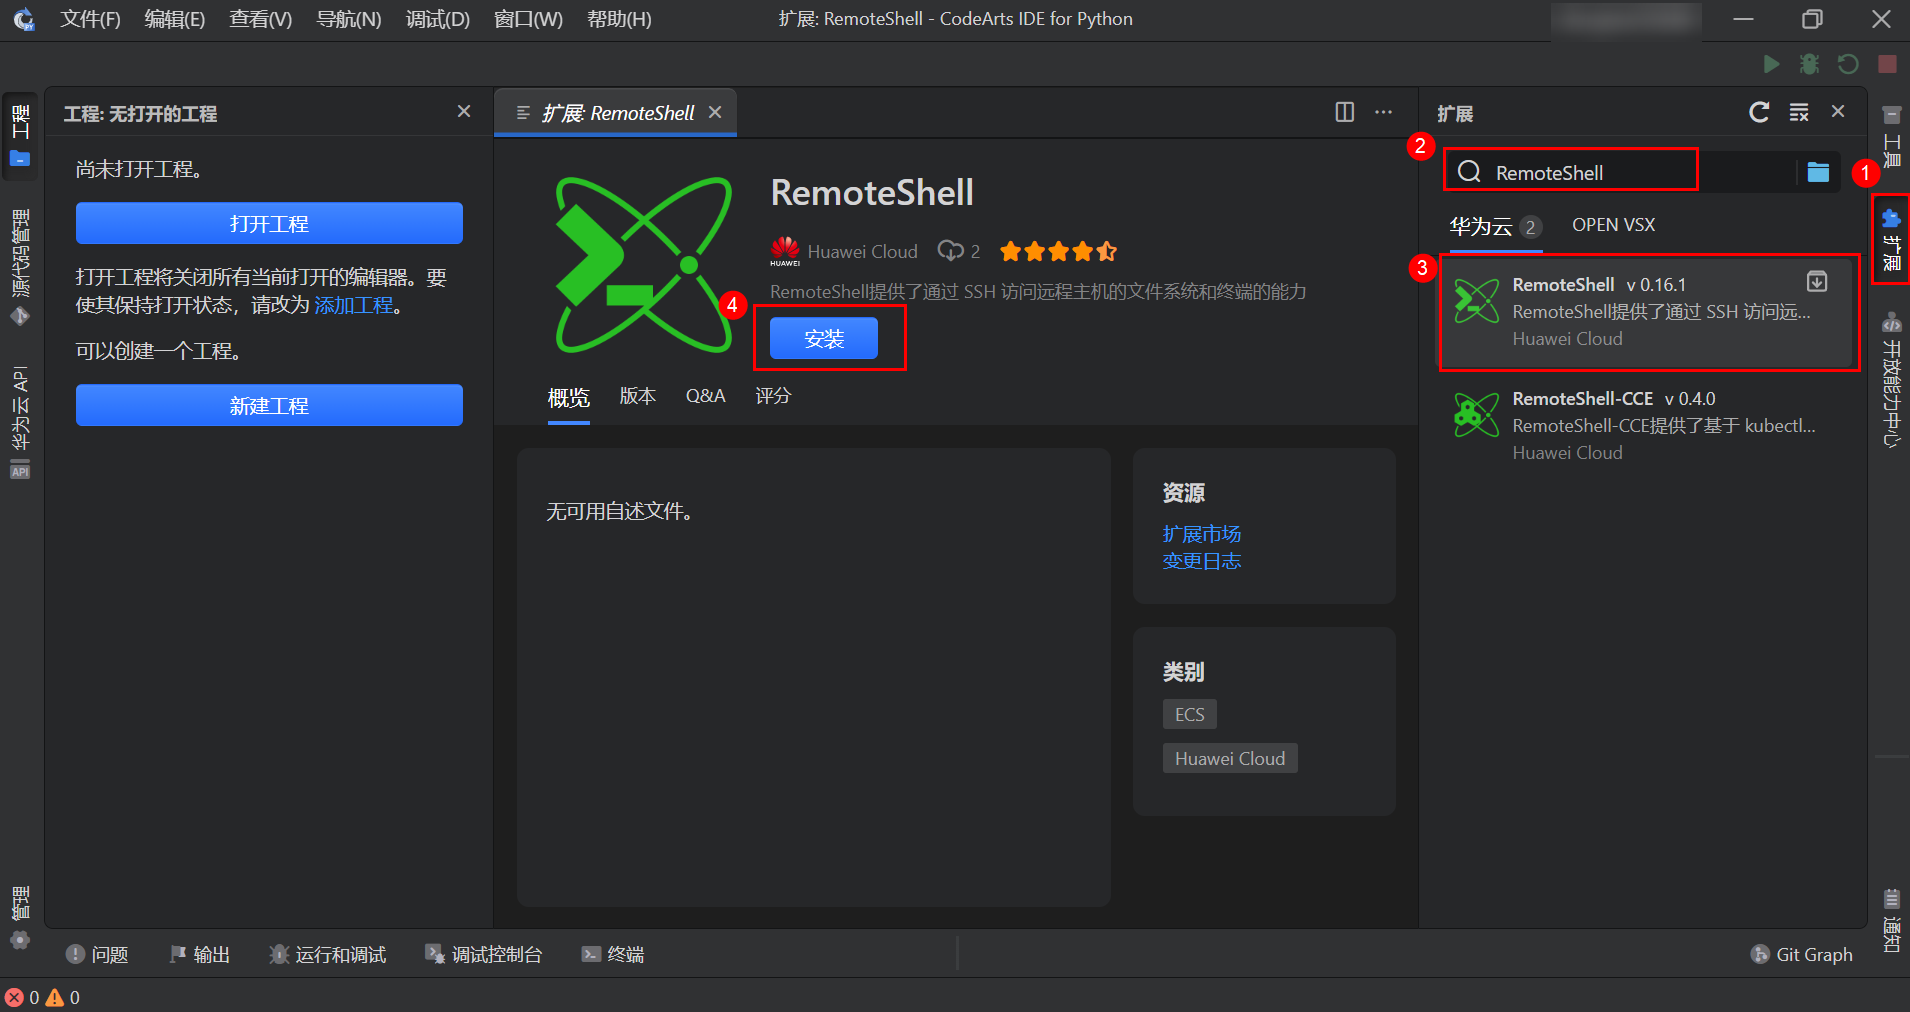Image resolution: width=1910 pixels, height=1012 pixels.
Task: Open the 通知 notifications right sidebar
Action: (1891, 920)
